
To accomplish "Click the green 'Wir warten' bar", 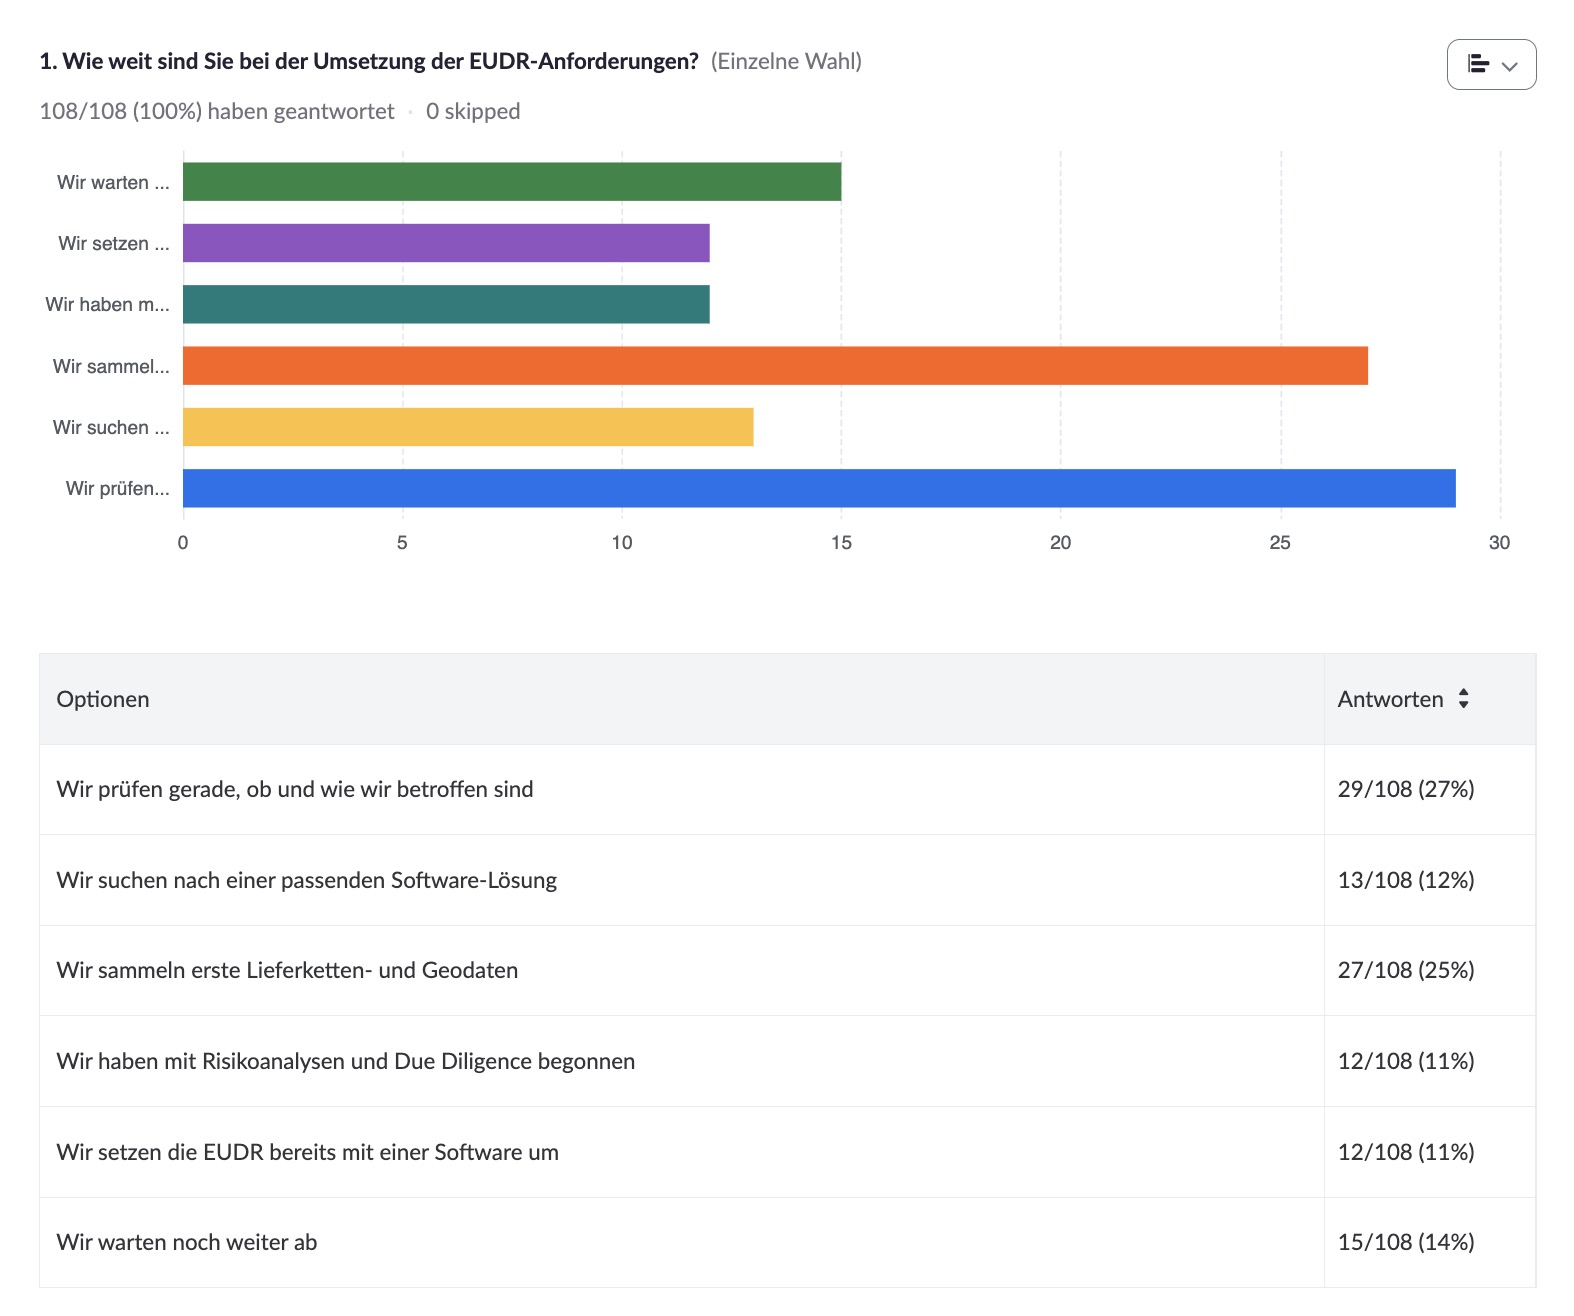I will point(511,182).
